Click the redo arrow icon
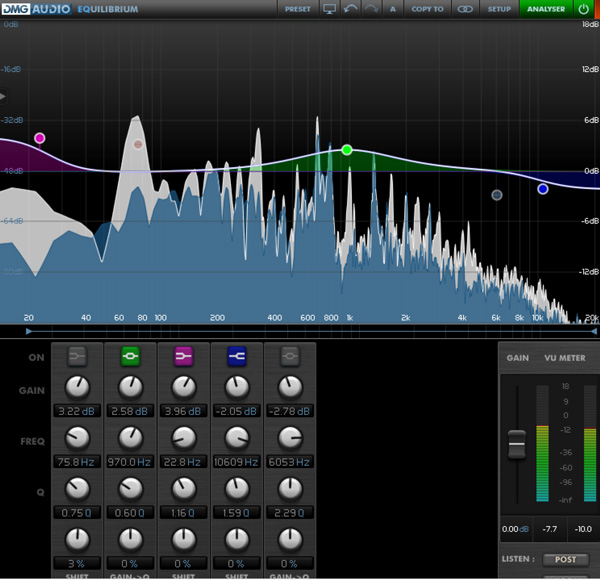The height and width of the screenshot is (580, 600). pyautogui.click(x=371, y=9)
